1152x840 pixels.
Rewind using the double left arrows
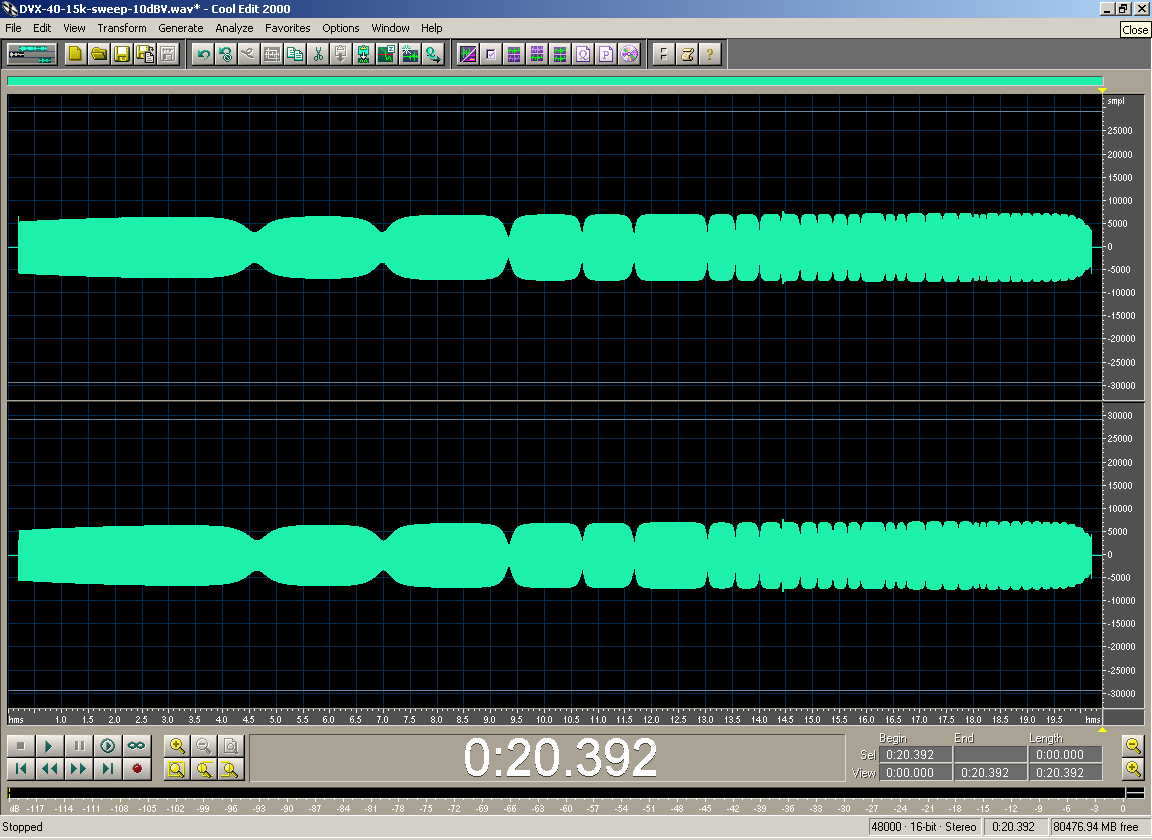(49, 769)
